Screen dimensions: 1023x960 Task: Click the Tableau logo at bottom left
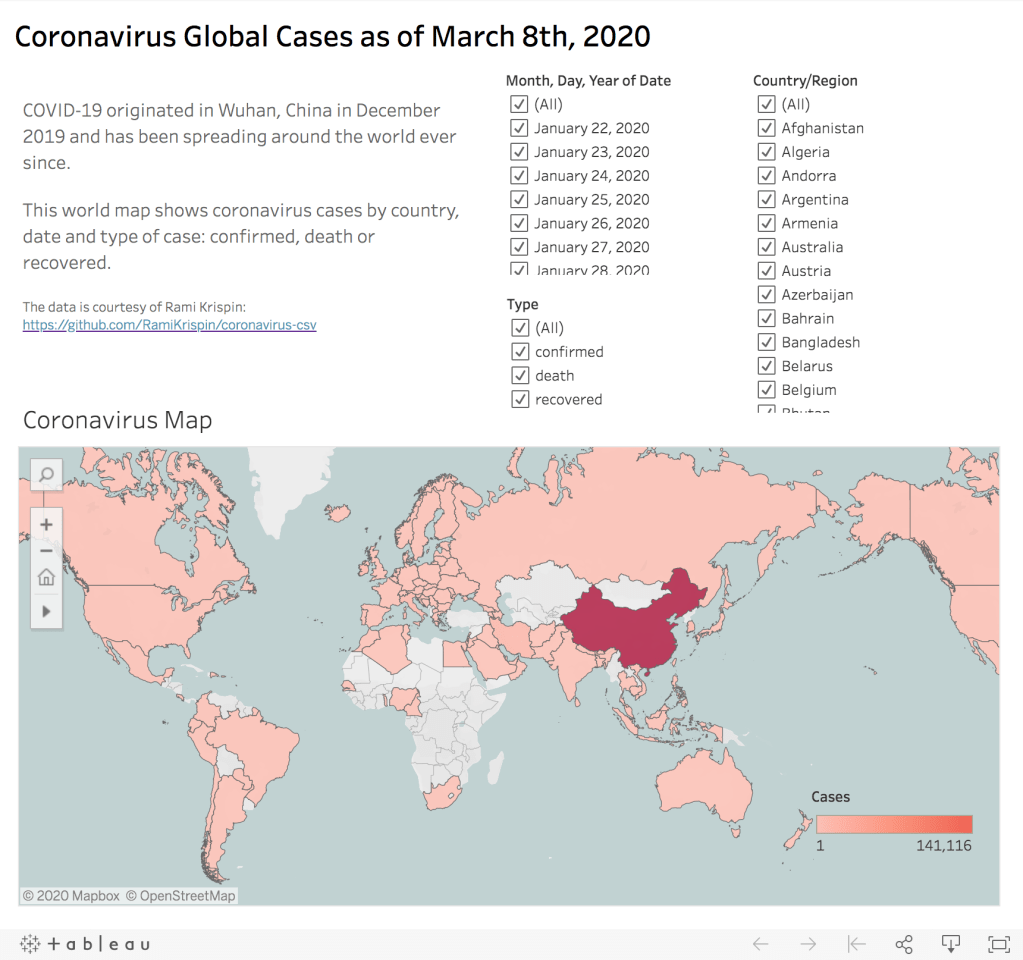point(85,944)
